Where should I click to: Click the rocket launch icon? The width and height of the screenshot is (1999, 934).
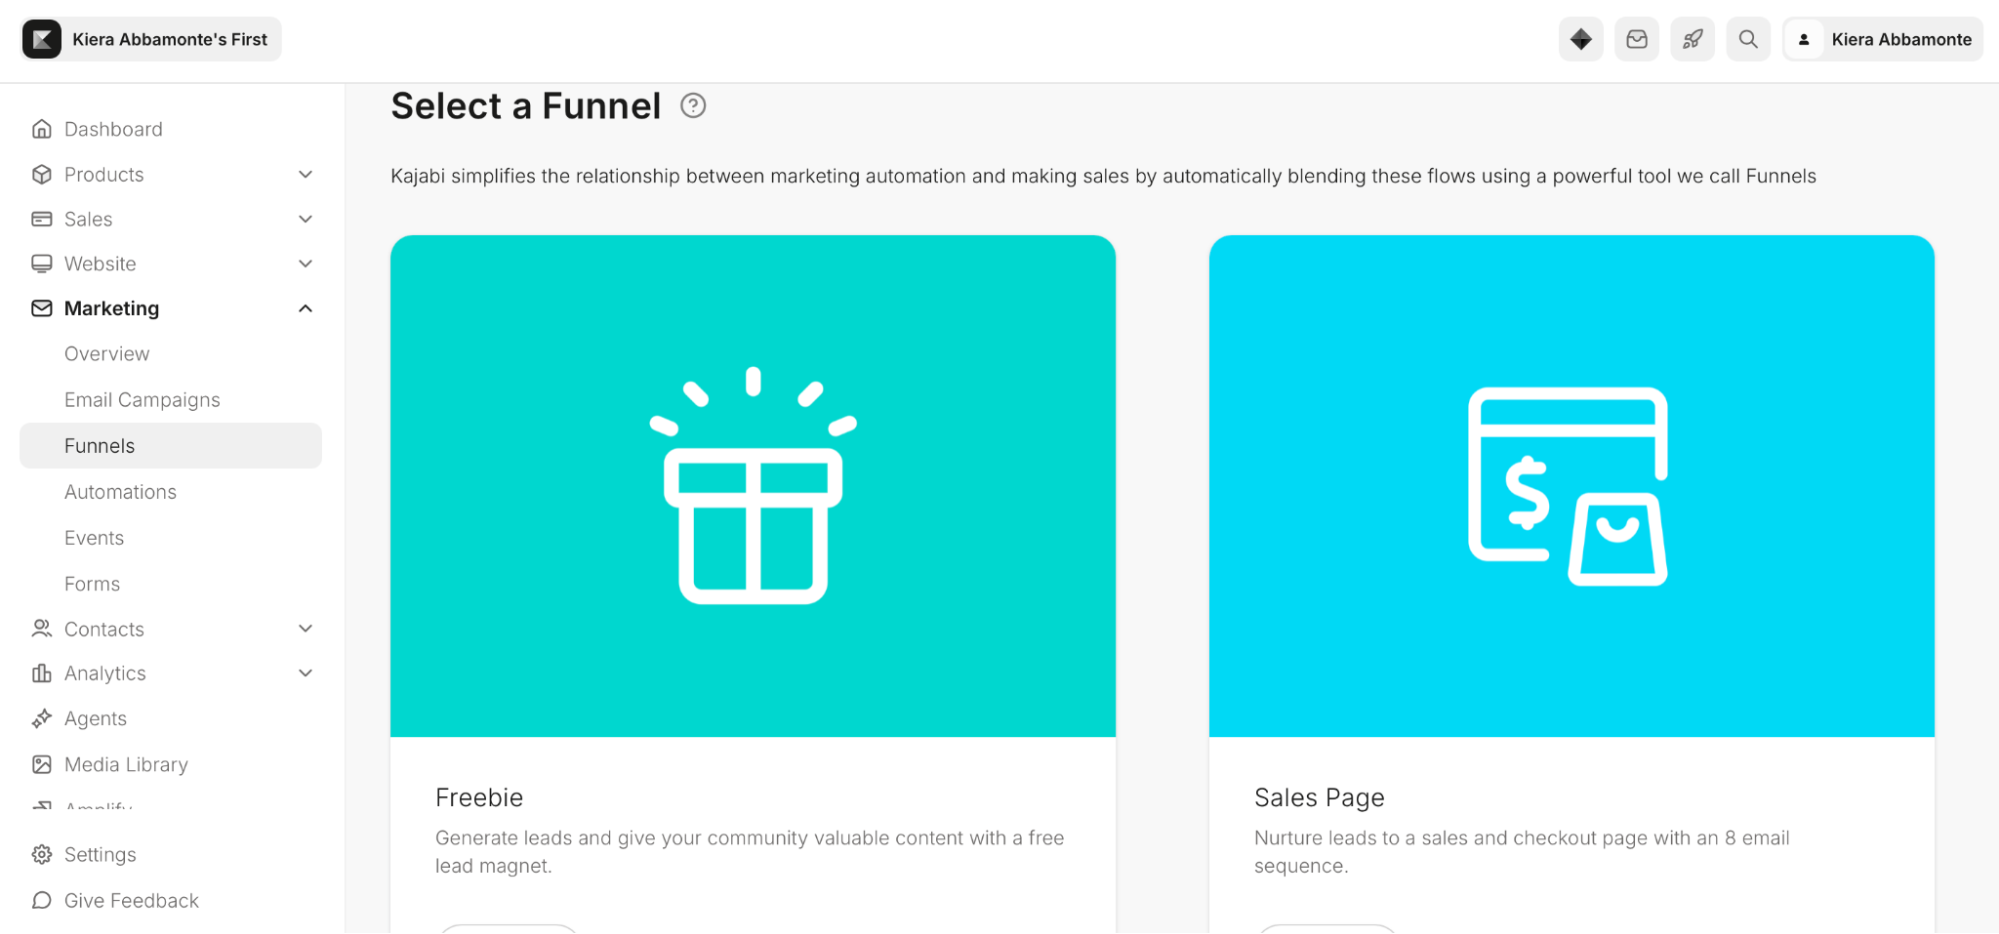(x=1692, y=39)
